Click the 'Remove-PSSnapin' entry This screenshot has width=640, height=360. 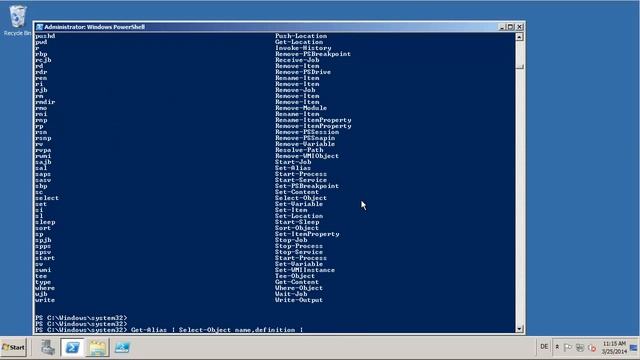305,138
